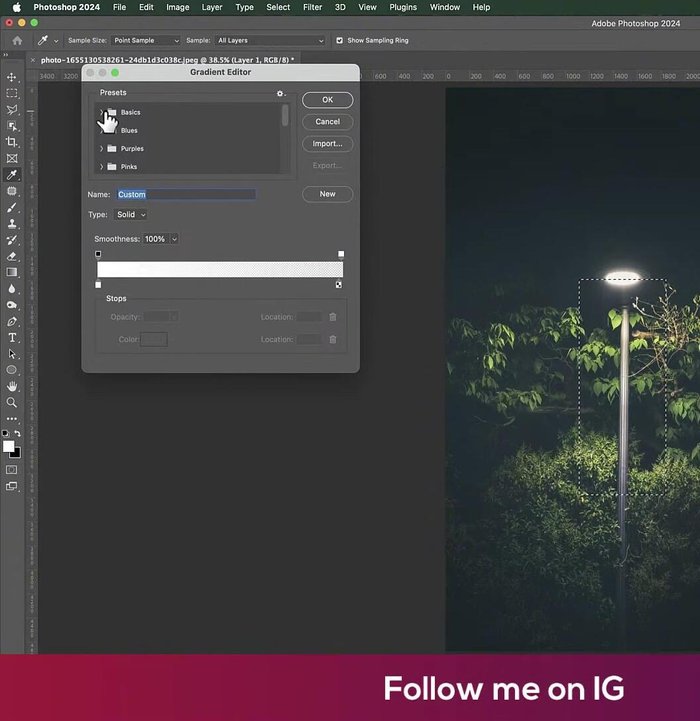Pick the Type tool in toolbar

click(x=12, y=338)
